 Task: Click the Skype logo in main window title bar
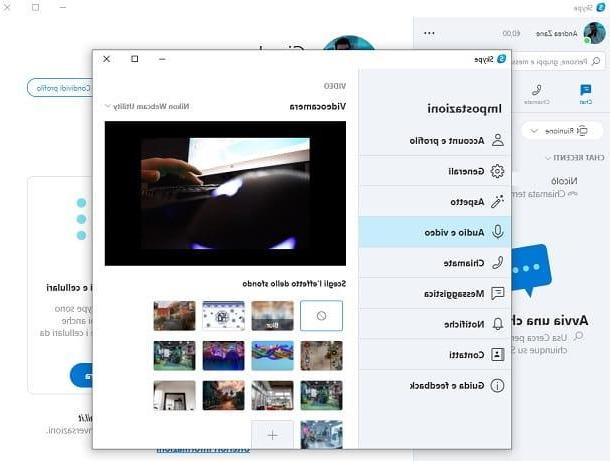point(601,7)
